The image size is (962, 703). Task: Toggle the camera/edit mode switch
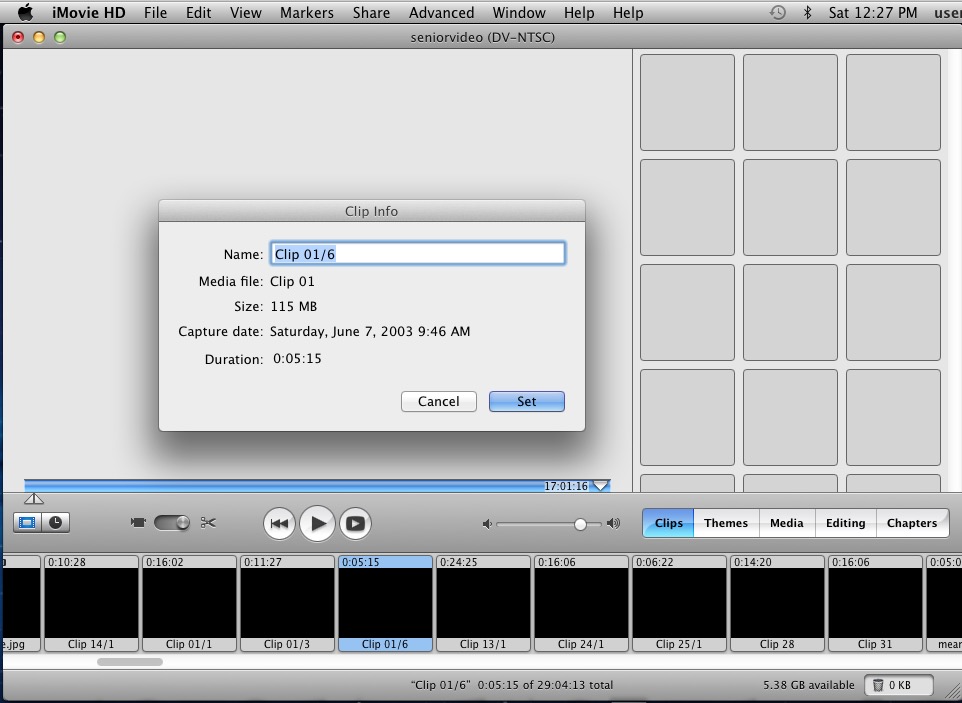click(x=172, y=523)
